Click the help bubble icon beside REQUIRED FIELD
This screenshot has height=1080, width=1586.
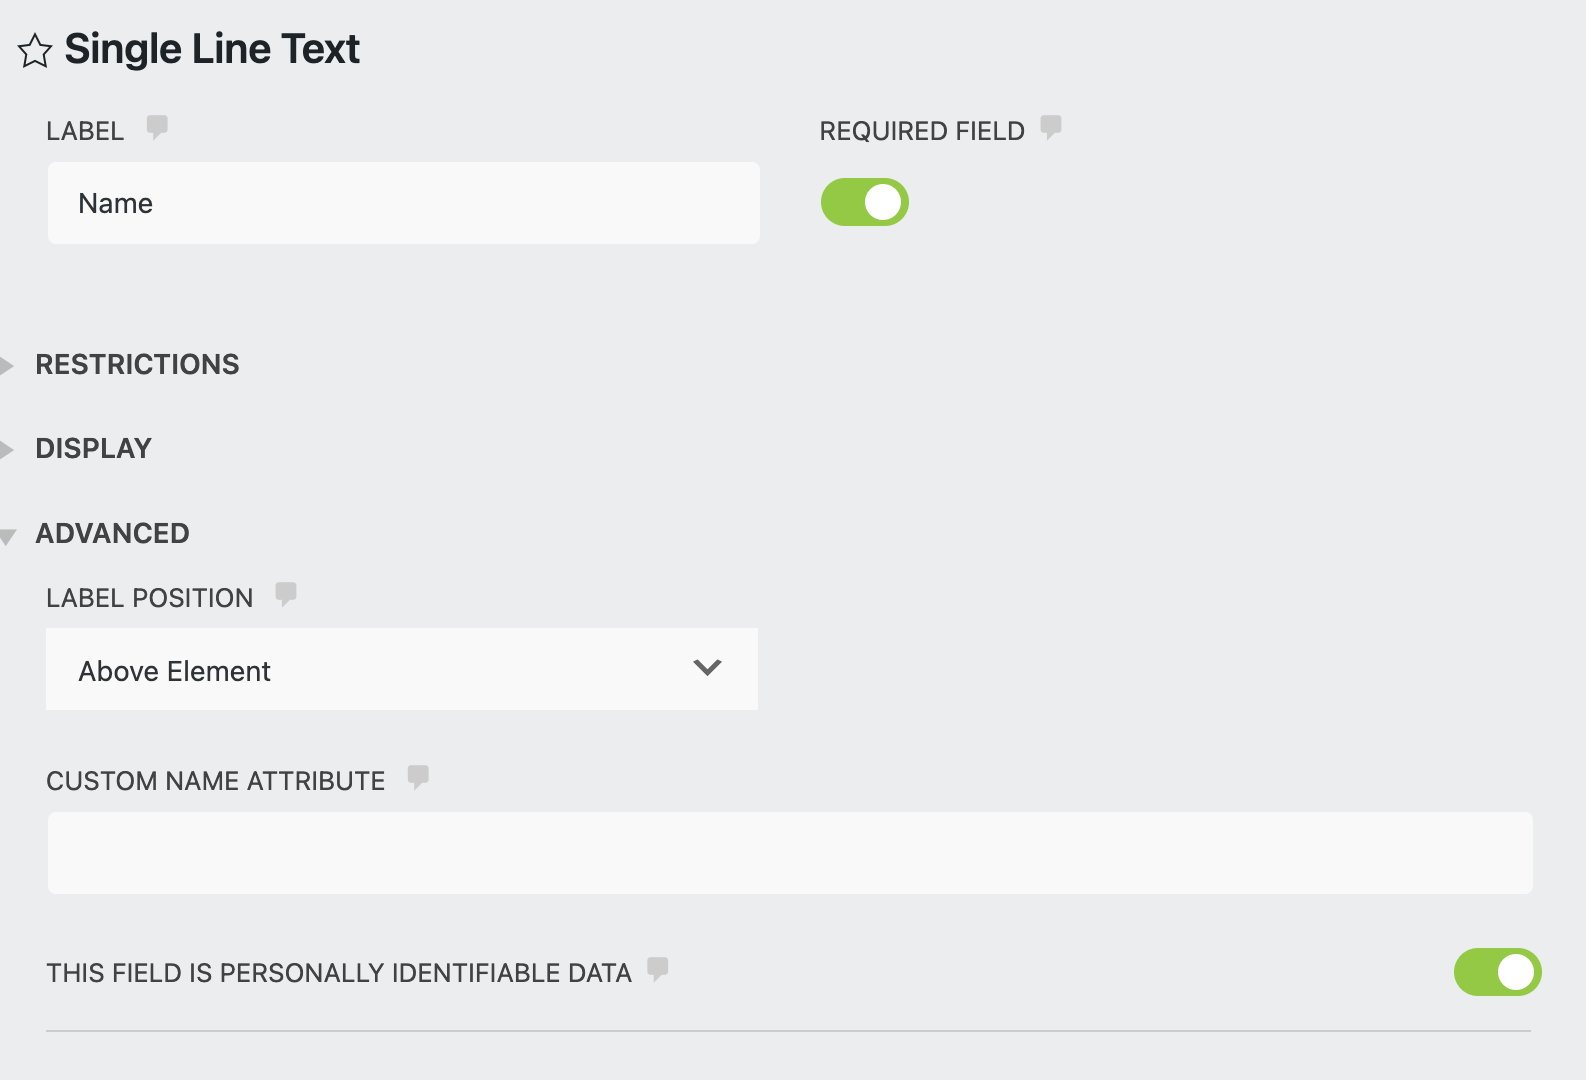coord(1050,127)
